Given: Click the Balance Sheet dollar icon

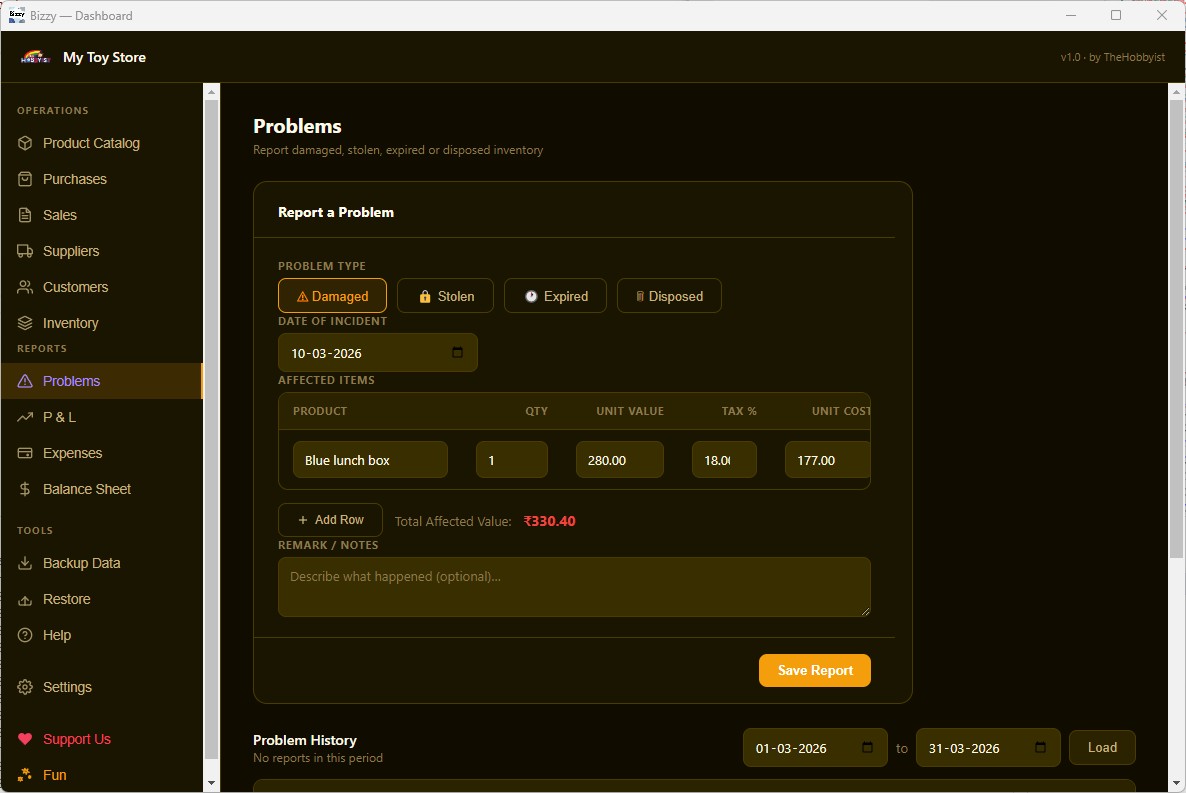Looking at the screenshot, I should [25, 489].
